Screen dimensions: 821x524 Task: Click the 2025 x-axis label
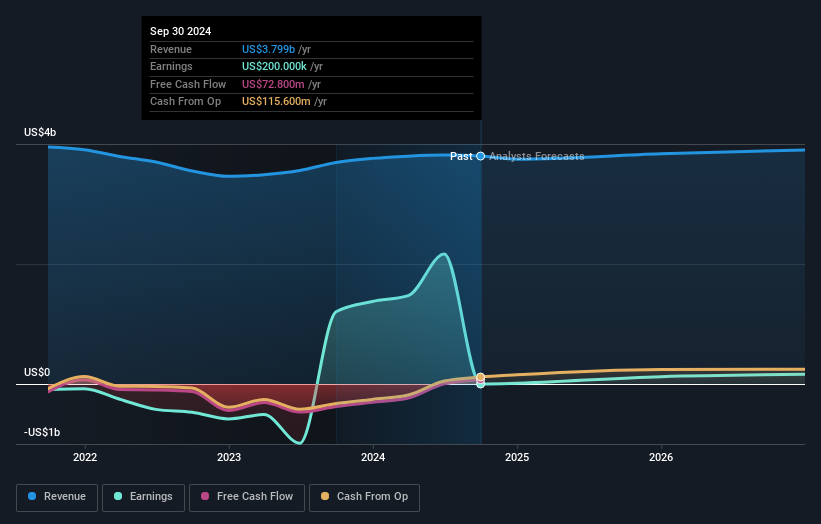517,457
